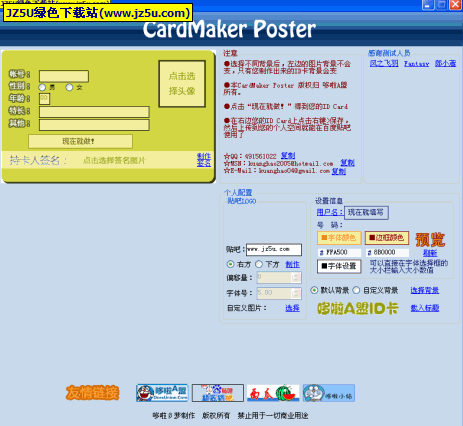The width and height of the screenshot is (463, 426).
Task: Click the 偏移量 value field
Action: (x=274, y=277)
